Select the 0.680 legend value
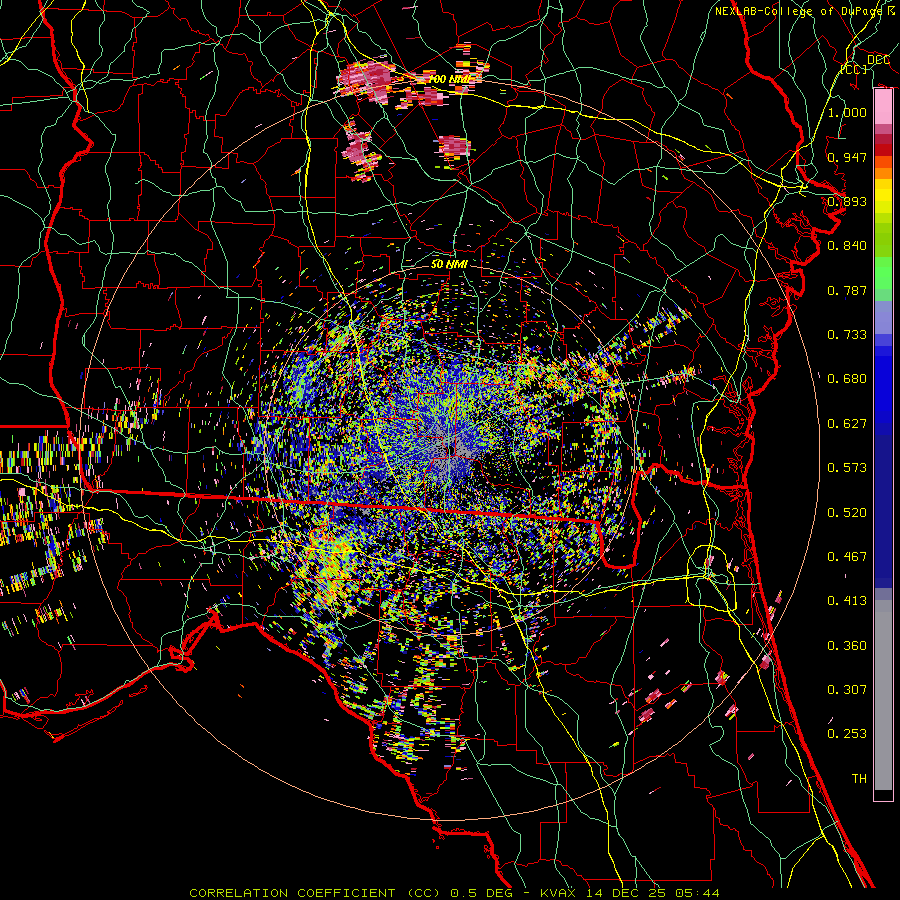 (x=847, y=379)
